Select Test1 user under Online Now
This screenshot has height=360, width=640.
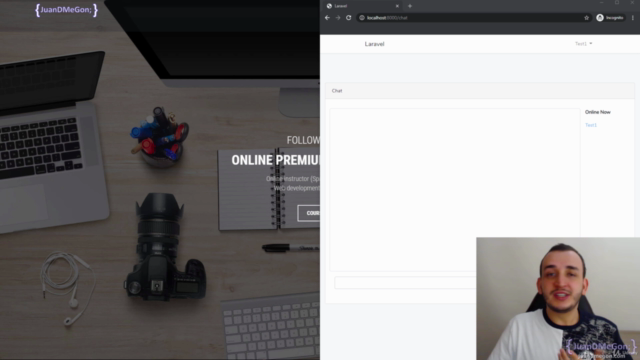(591, 125)
